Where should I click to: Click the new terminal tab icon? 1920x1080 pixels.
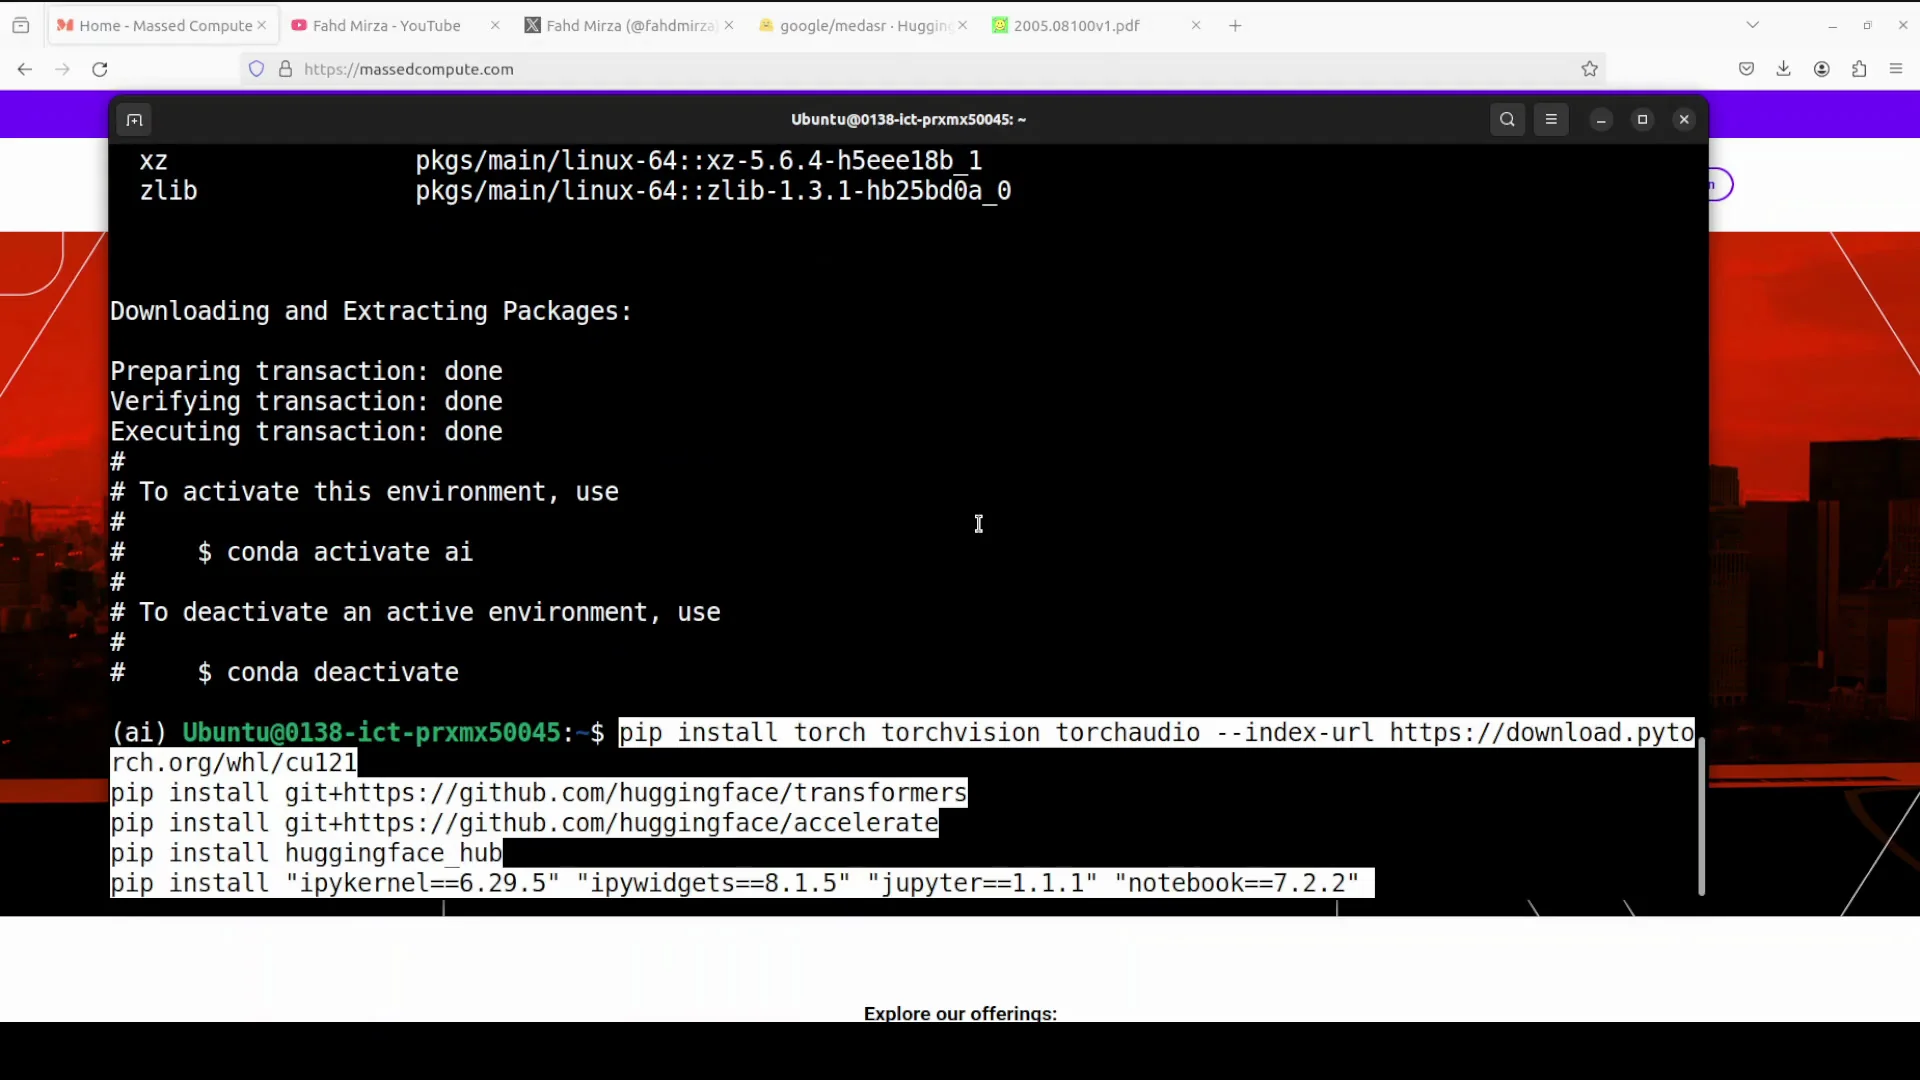pos(134,120)
